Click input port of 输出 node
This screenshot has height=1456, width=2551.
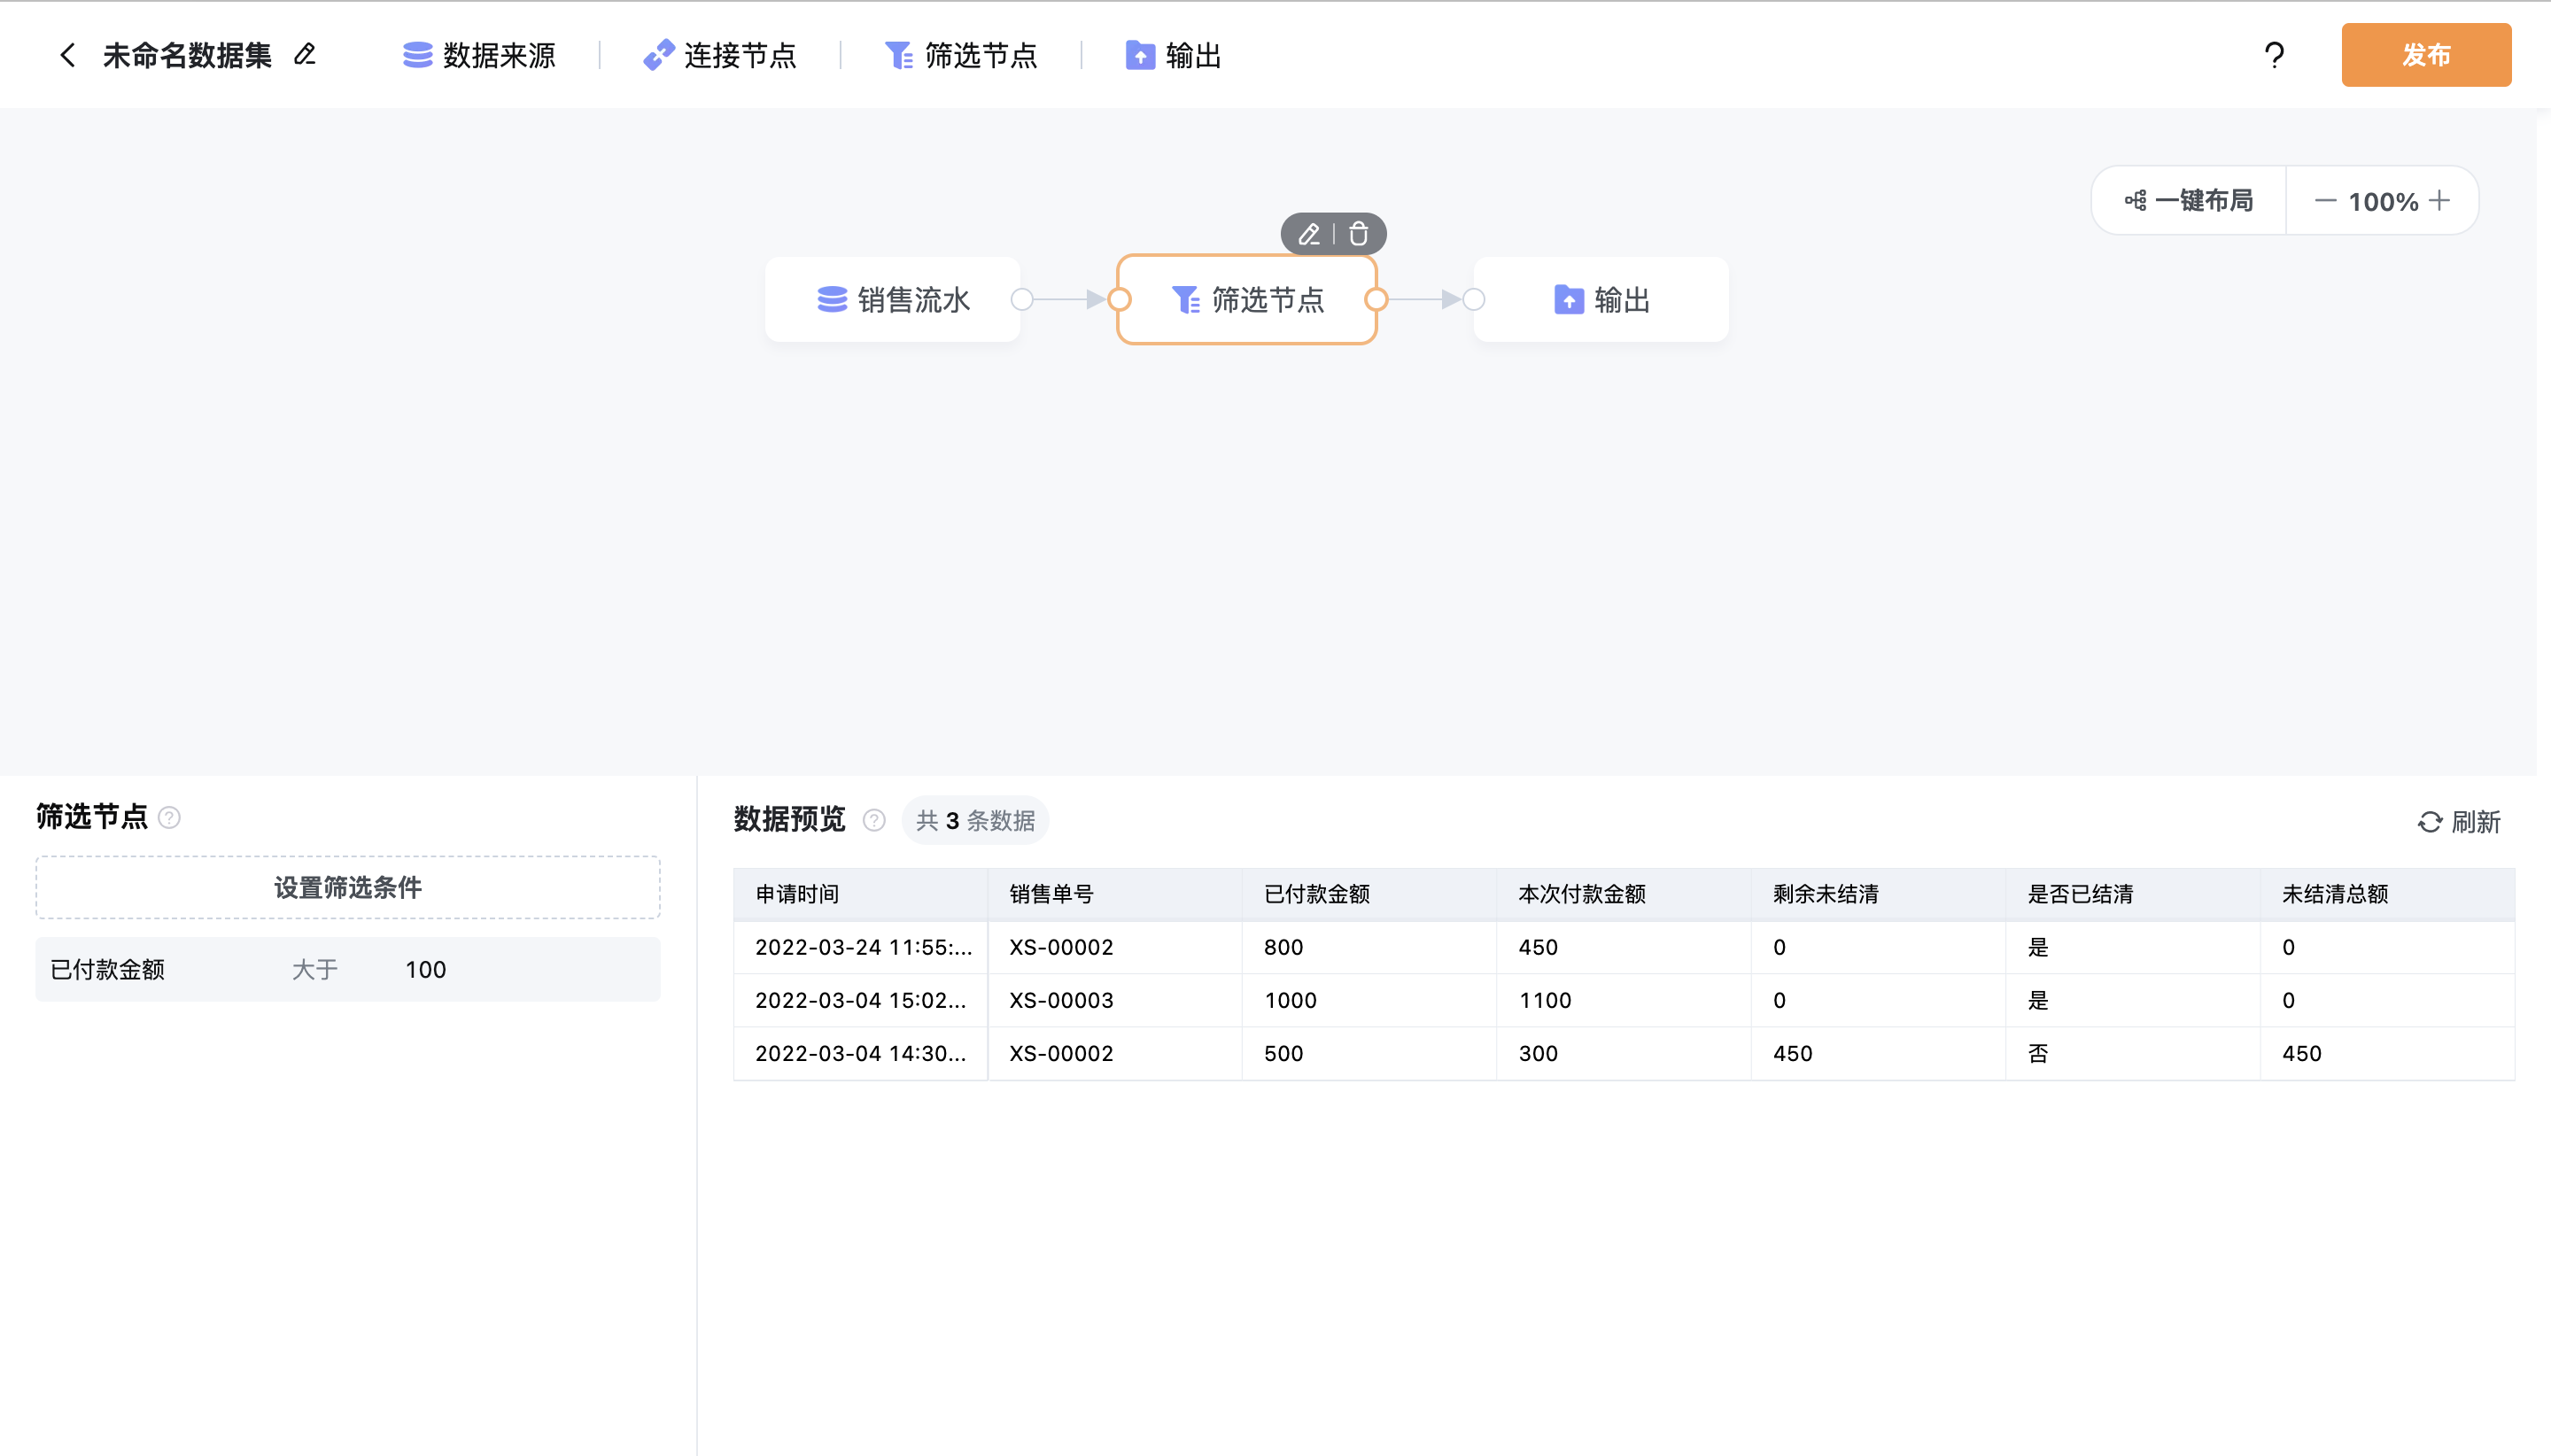[1474, 299]
